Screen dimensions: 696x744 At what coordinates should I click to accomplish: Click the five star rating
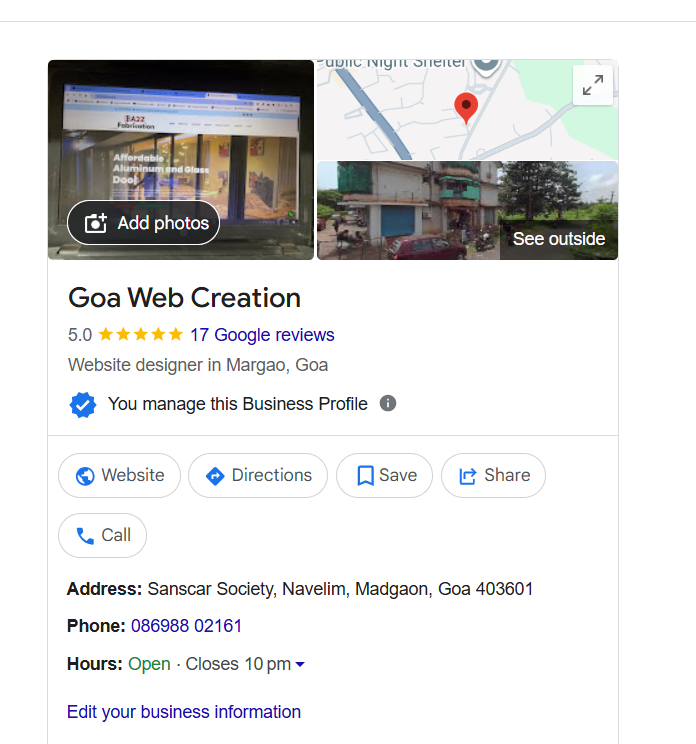tap(140, 335)
